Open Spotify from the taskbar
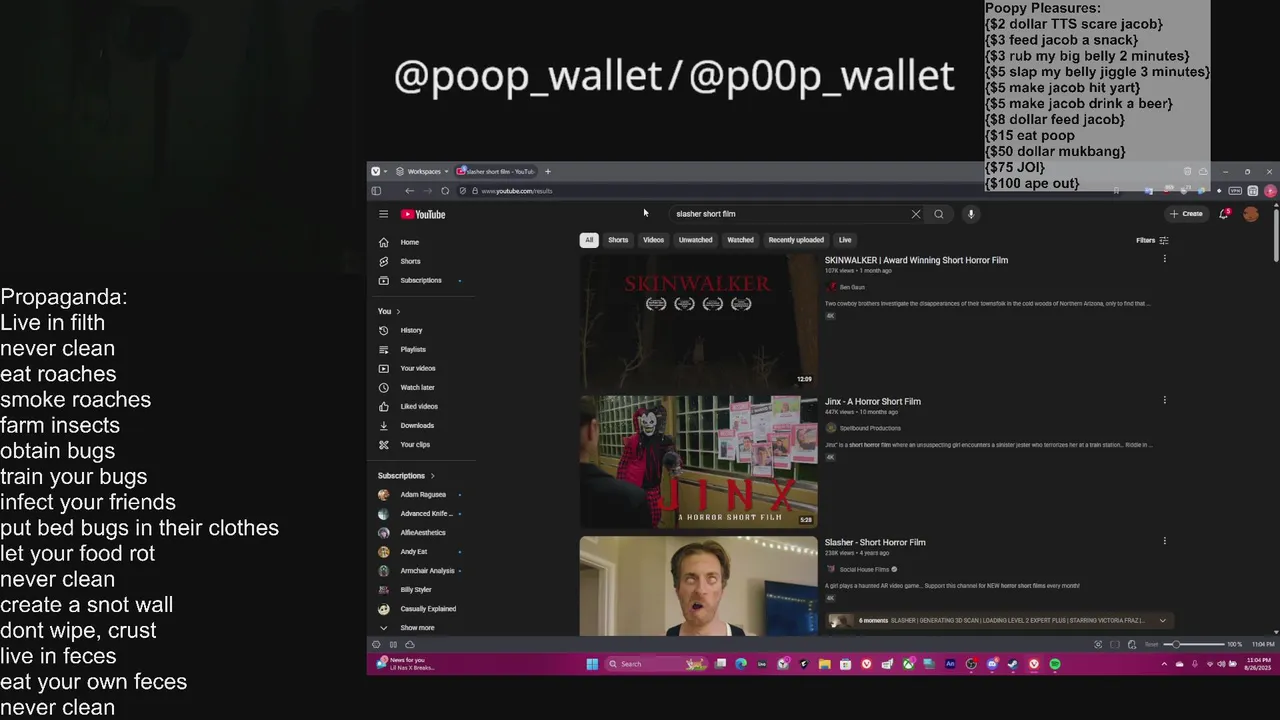1280x720 pixels. tap(1055, 664)
